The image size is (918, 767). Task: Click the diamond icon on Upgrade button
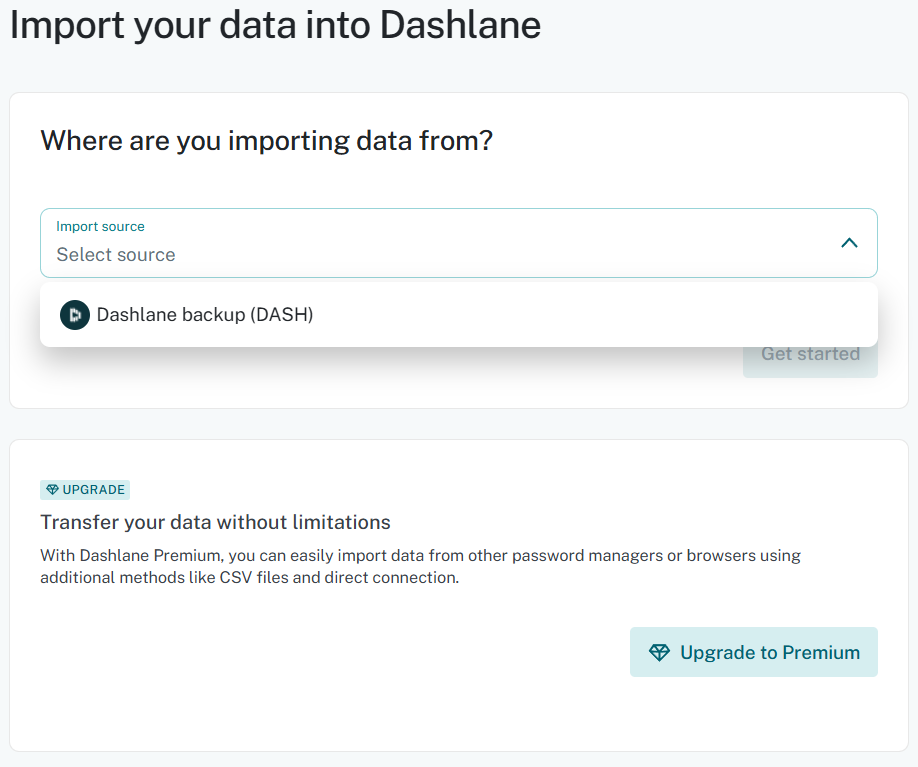tap(659, 652)
